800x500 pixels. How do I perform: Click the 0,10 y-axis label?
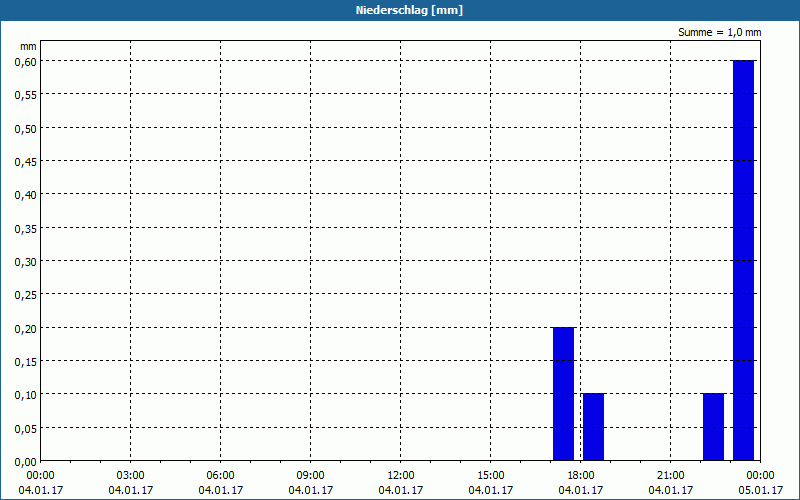[26, 394]
